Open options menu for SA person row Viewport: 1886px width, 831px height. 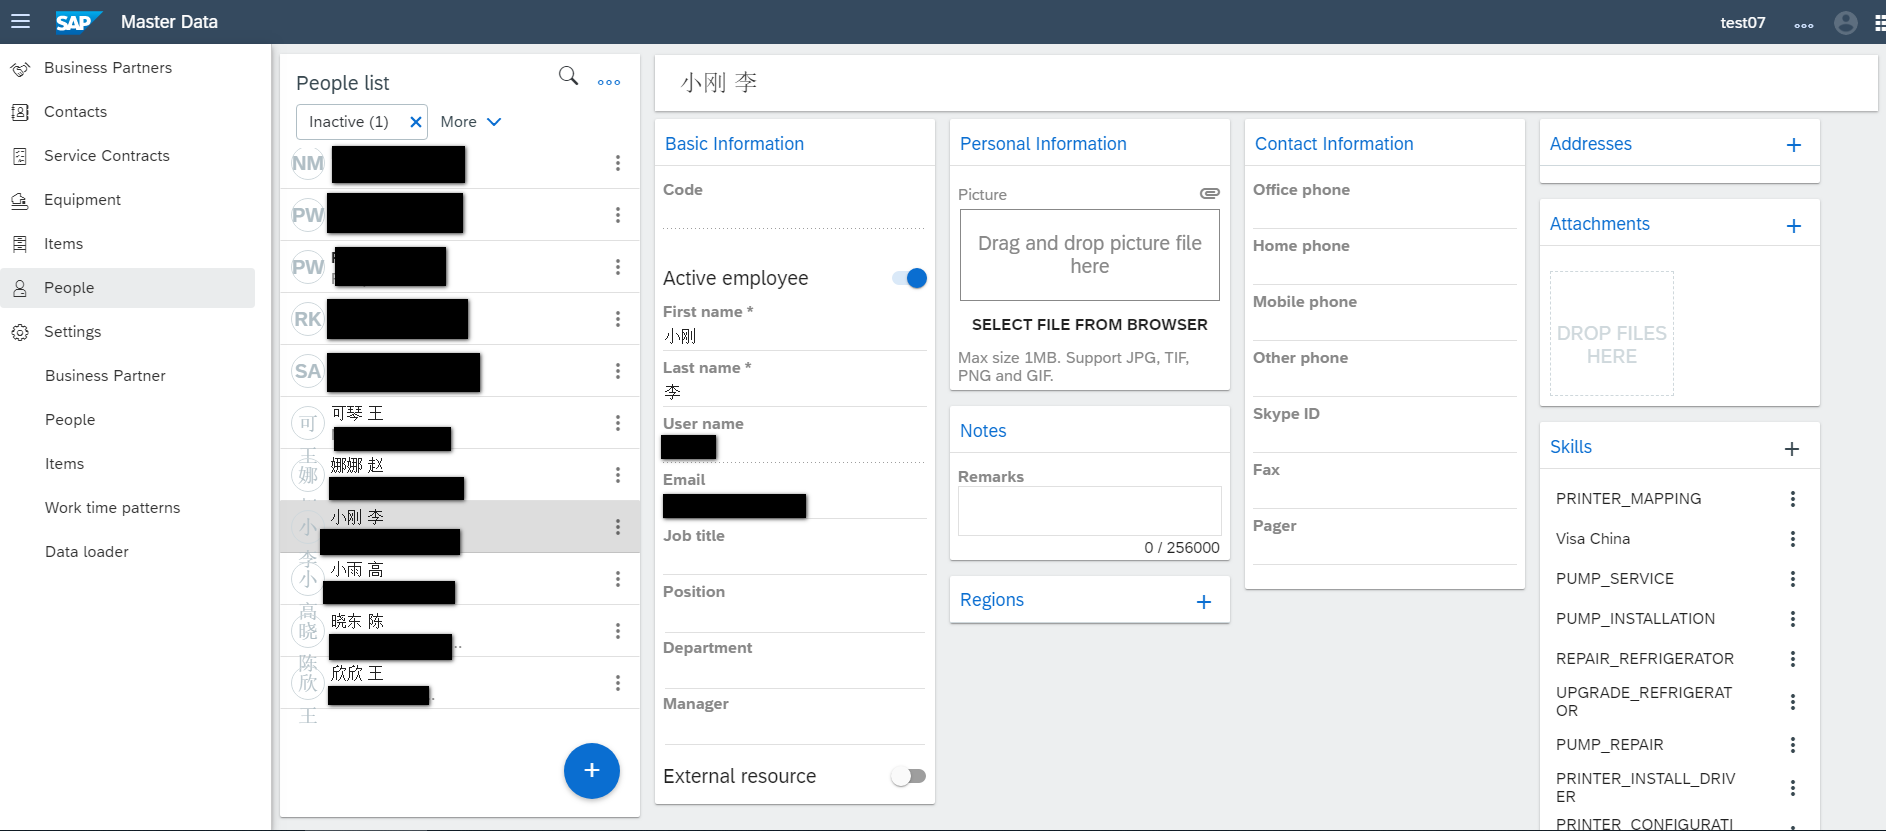click(x=618, y=371)
